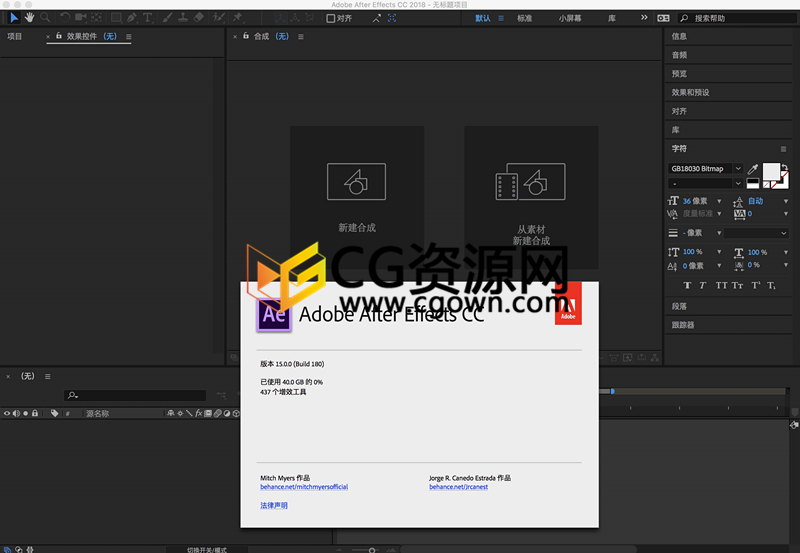
Task: Open the 效果控件 panel menu
Action: coord(129,37)
